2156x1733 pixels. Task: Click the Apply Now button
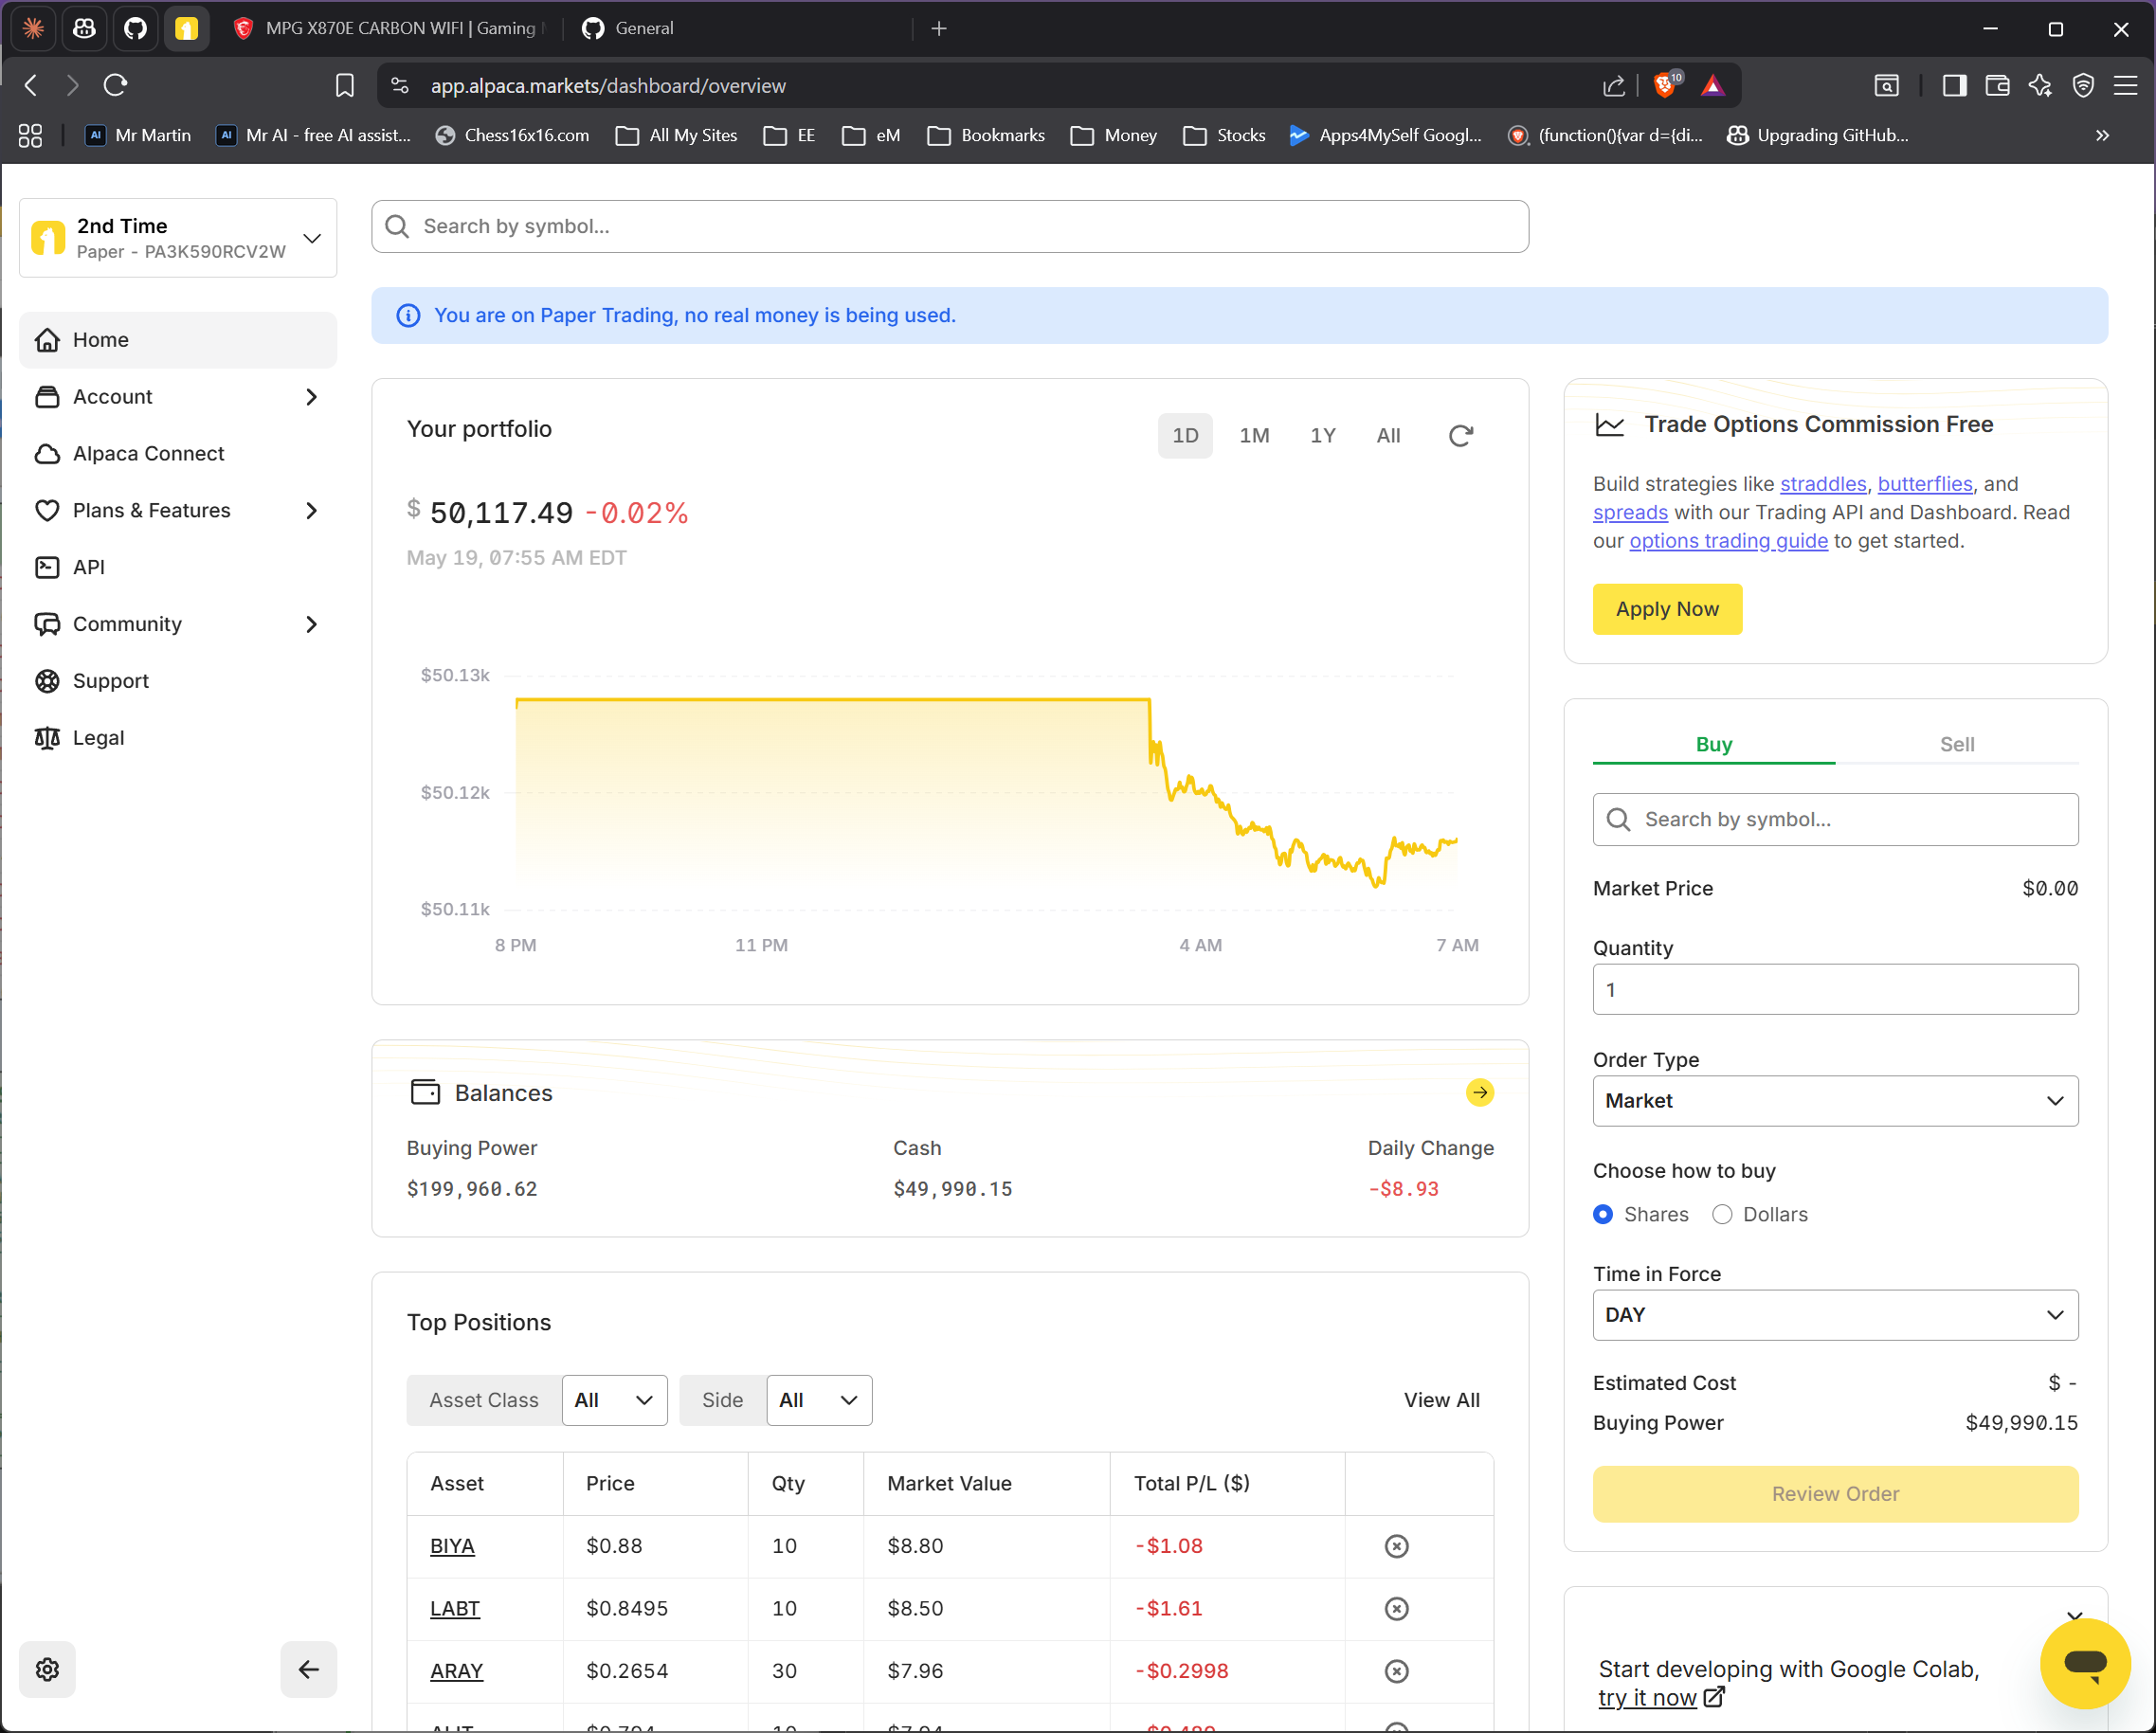[1667, 609]
